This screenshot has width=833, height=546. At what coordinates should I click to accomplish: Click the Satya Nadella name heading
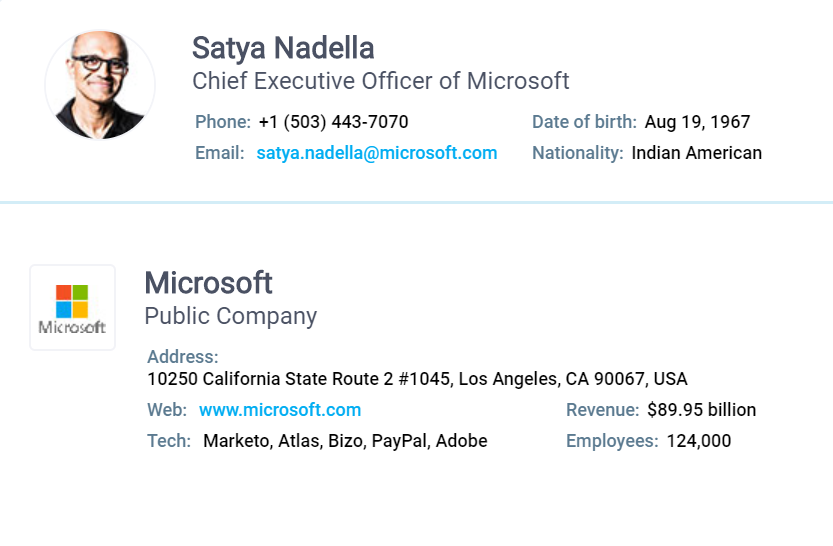[283, 47]
